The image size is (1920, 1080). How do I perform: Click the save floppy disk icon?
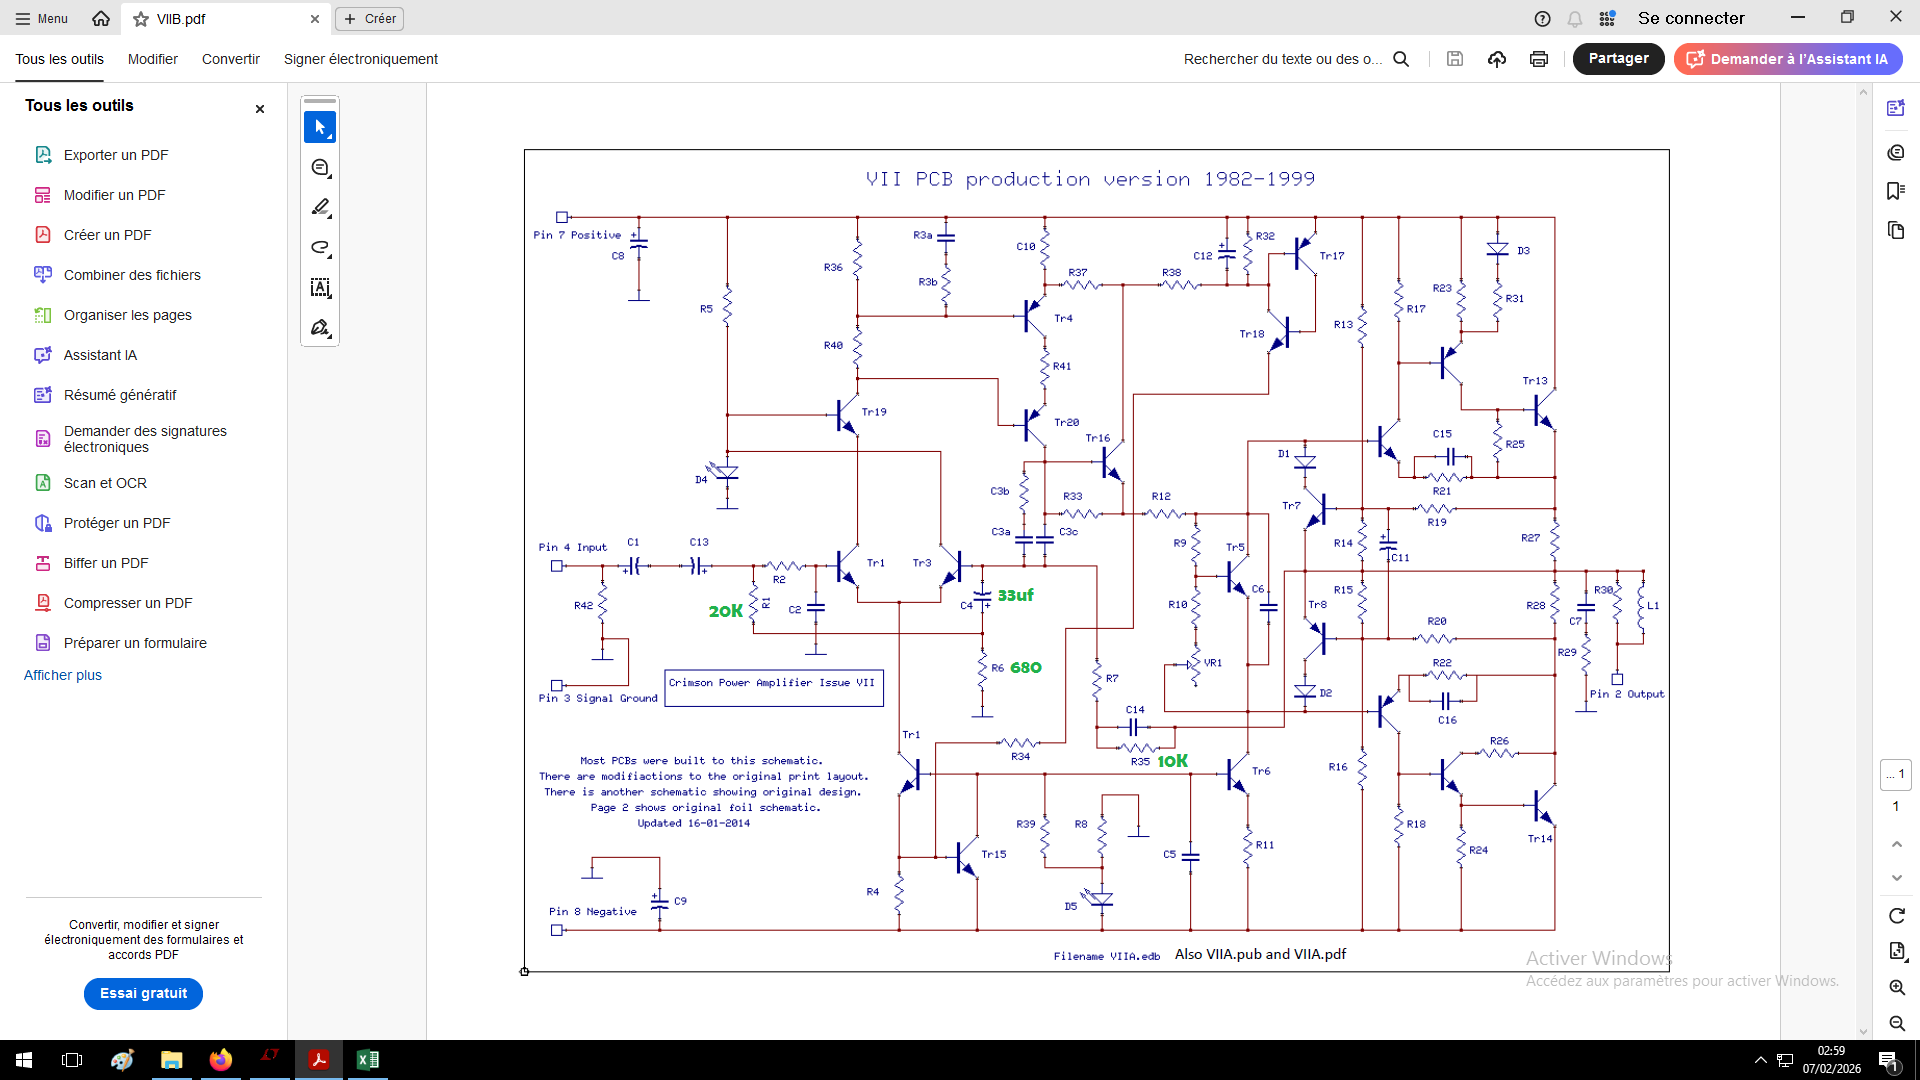[1455, 59]
